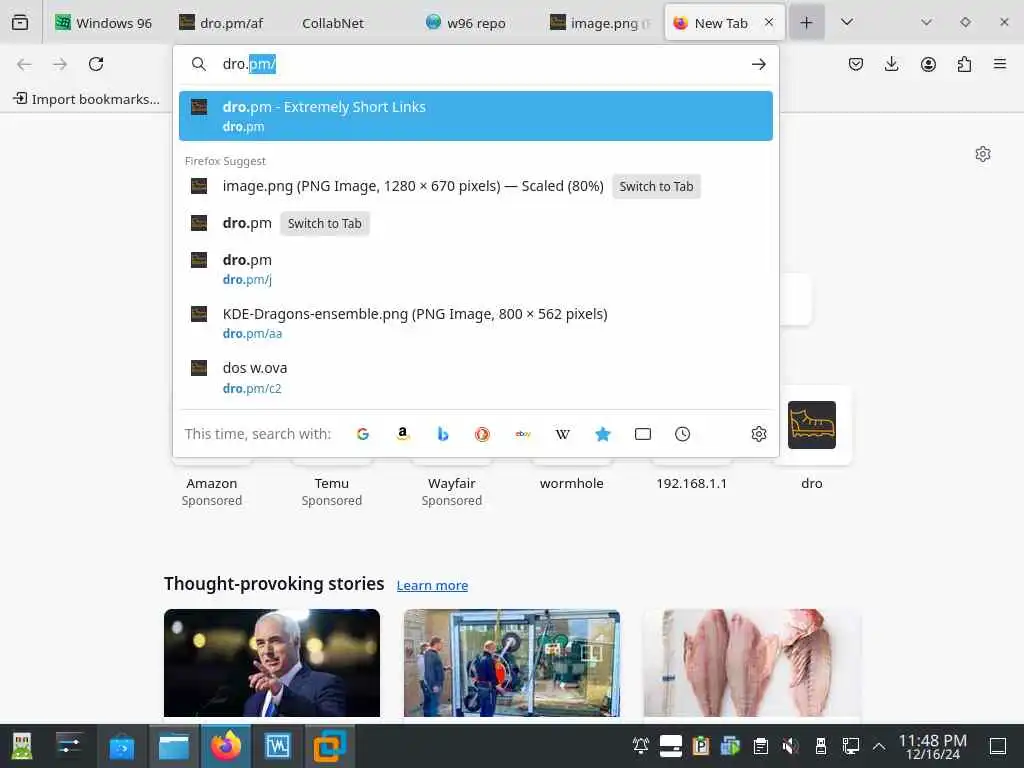This screenshot has height=768, width=1024.
Task: Click the Reload page button
Action: coord(96,64)
